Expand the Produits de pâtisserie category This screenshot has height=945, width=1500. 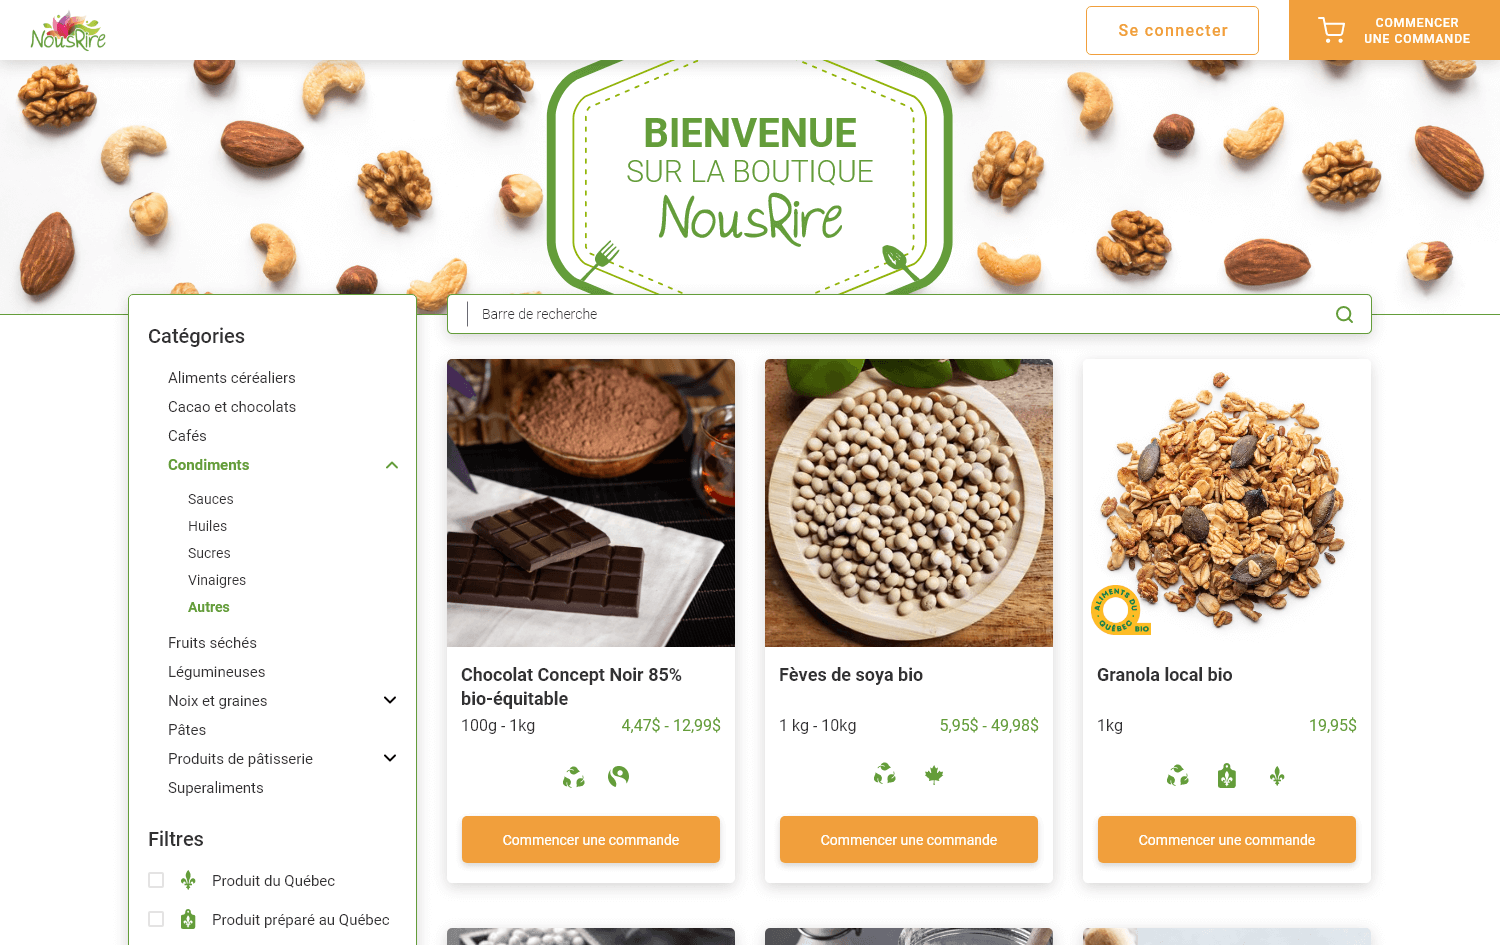[x=390, y=758]
